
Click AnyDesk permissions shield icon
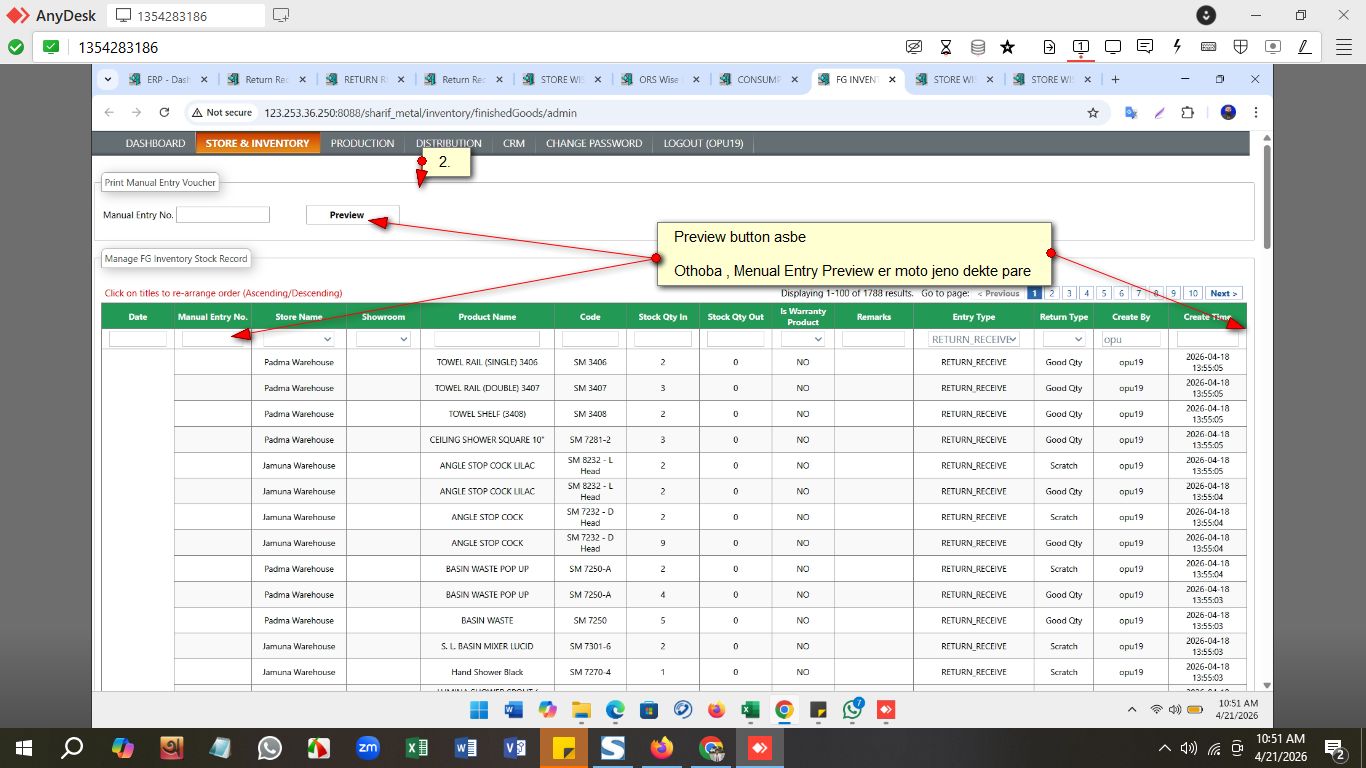click(1240, 47)
